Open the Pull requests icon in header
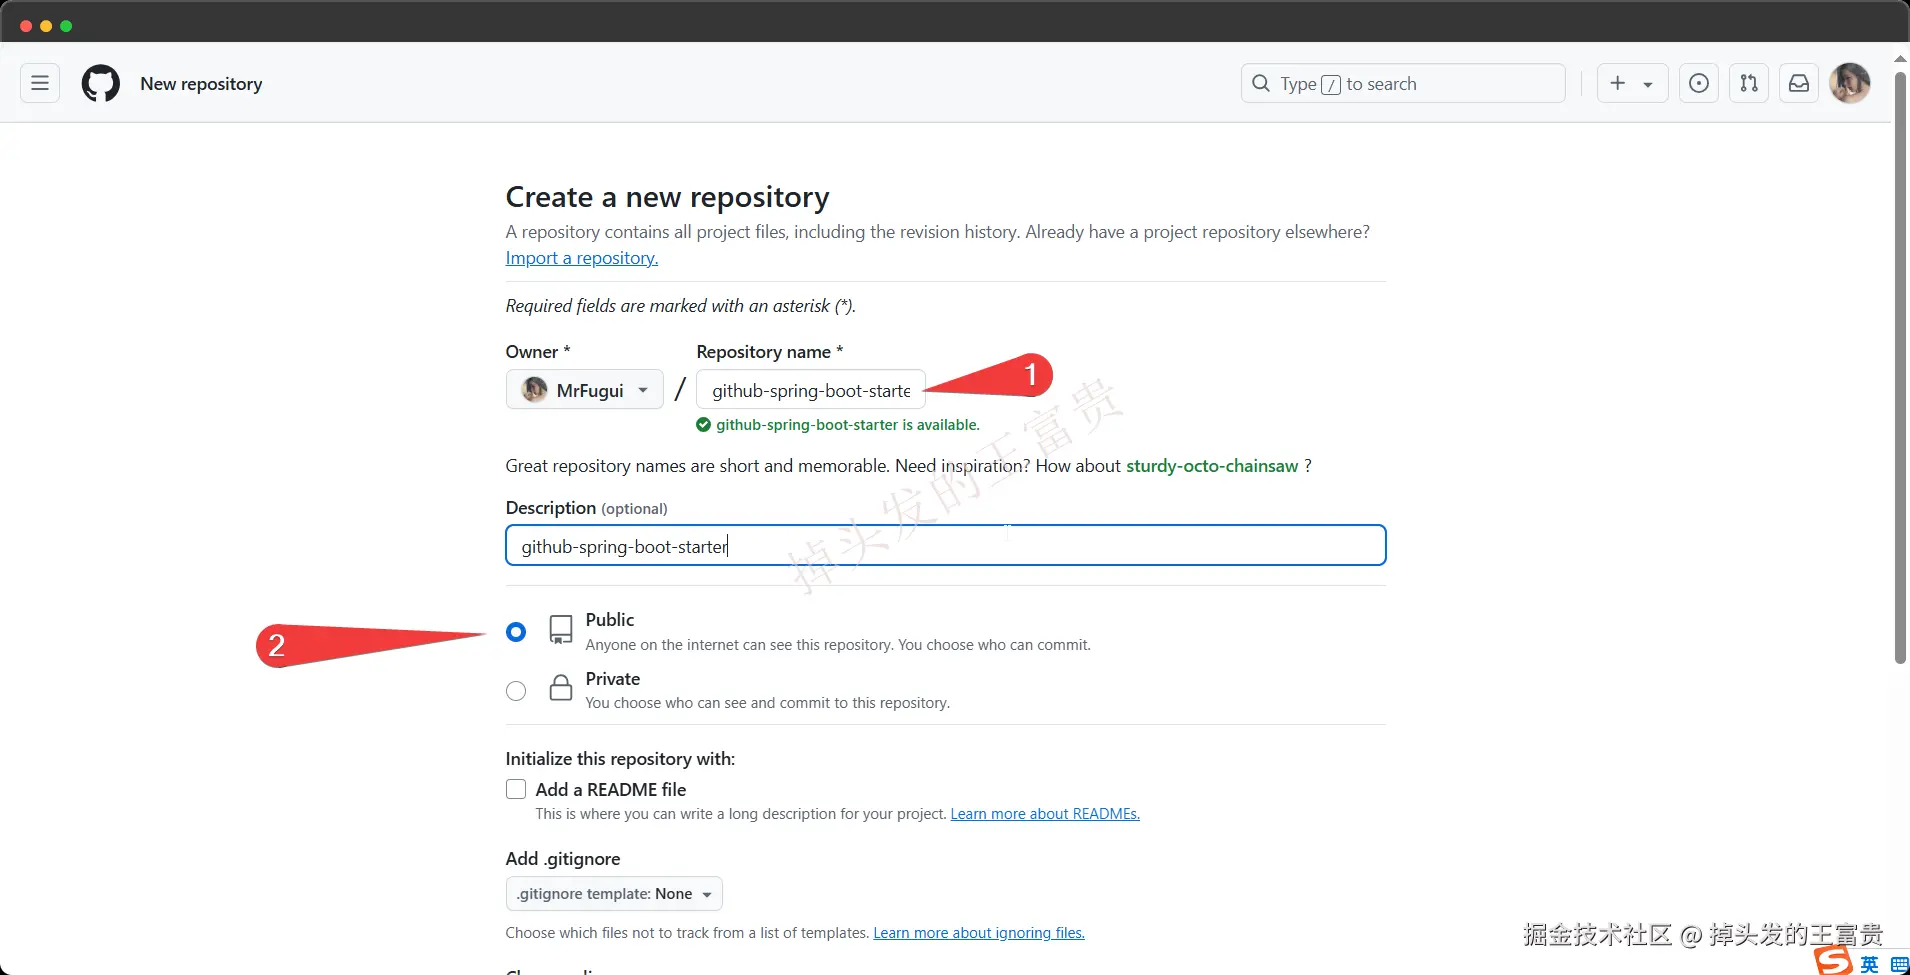Viewport: 1910px width, 975px height. coord(1748,84)
